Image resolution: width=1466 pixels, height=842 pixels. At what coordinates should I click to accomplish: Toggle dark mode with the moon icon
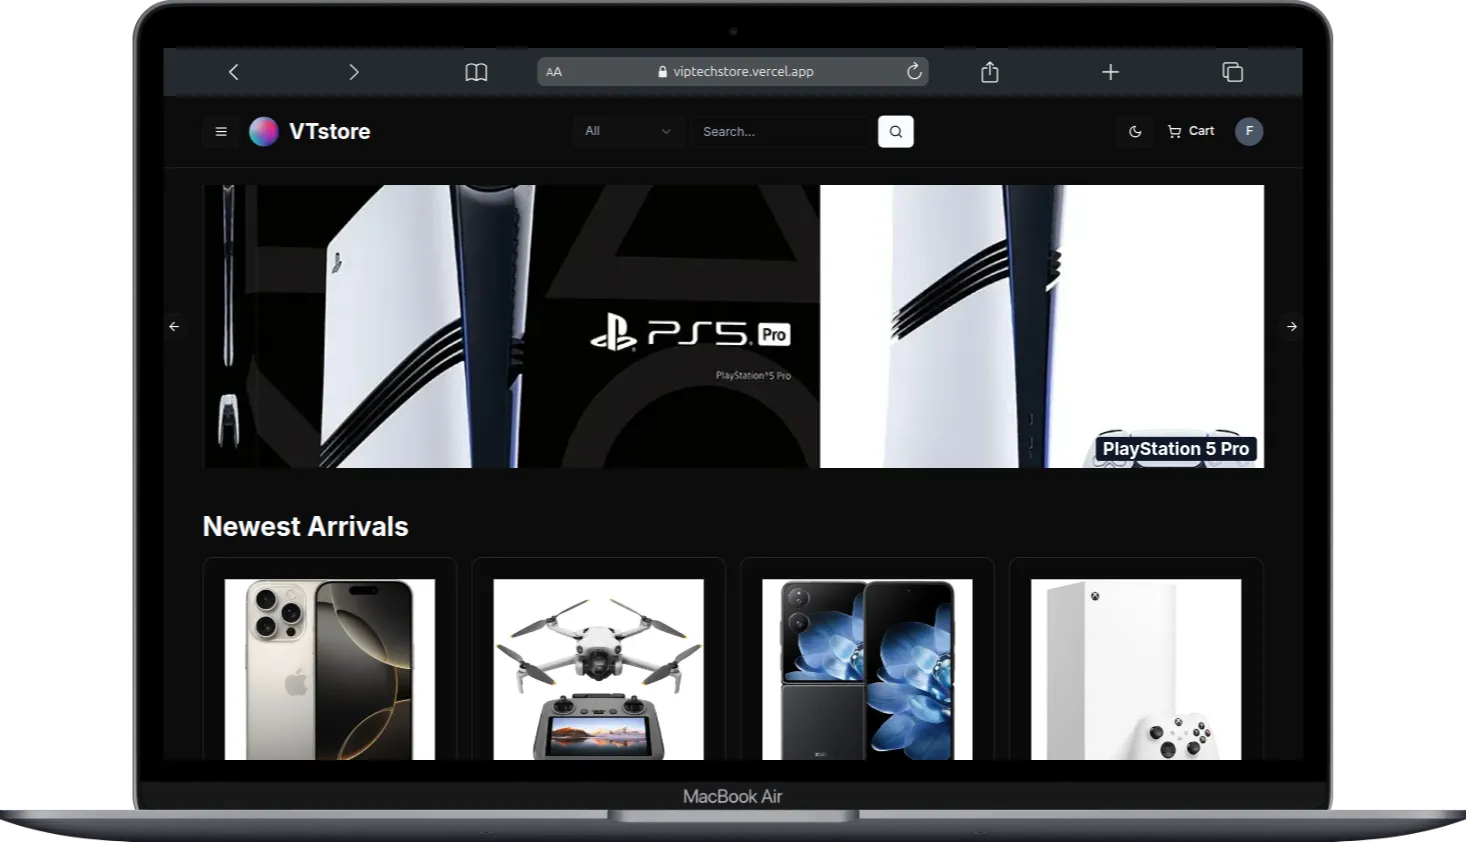[1135, 132]
